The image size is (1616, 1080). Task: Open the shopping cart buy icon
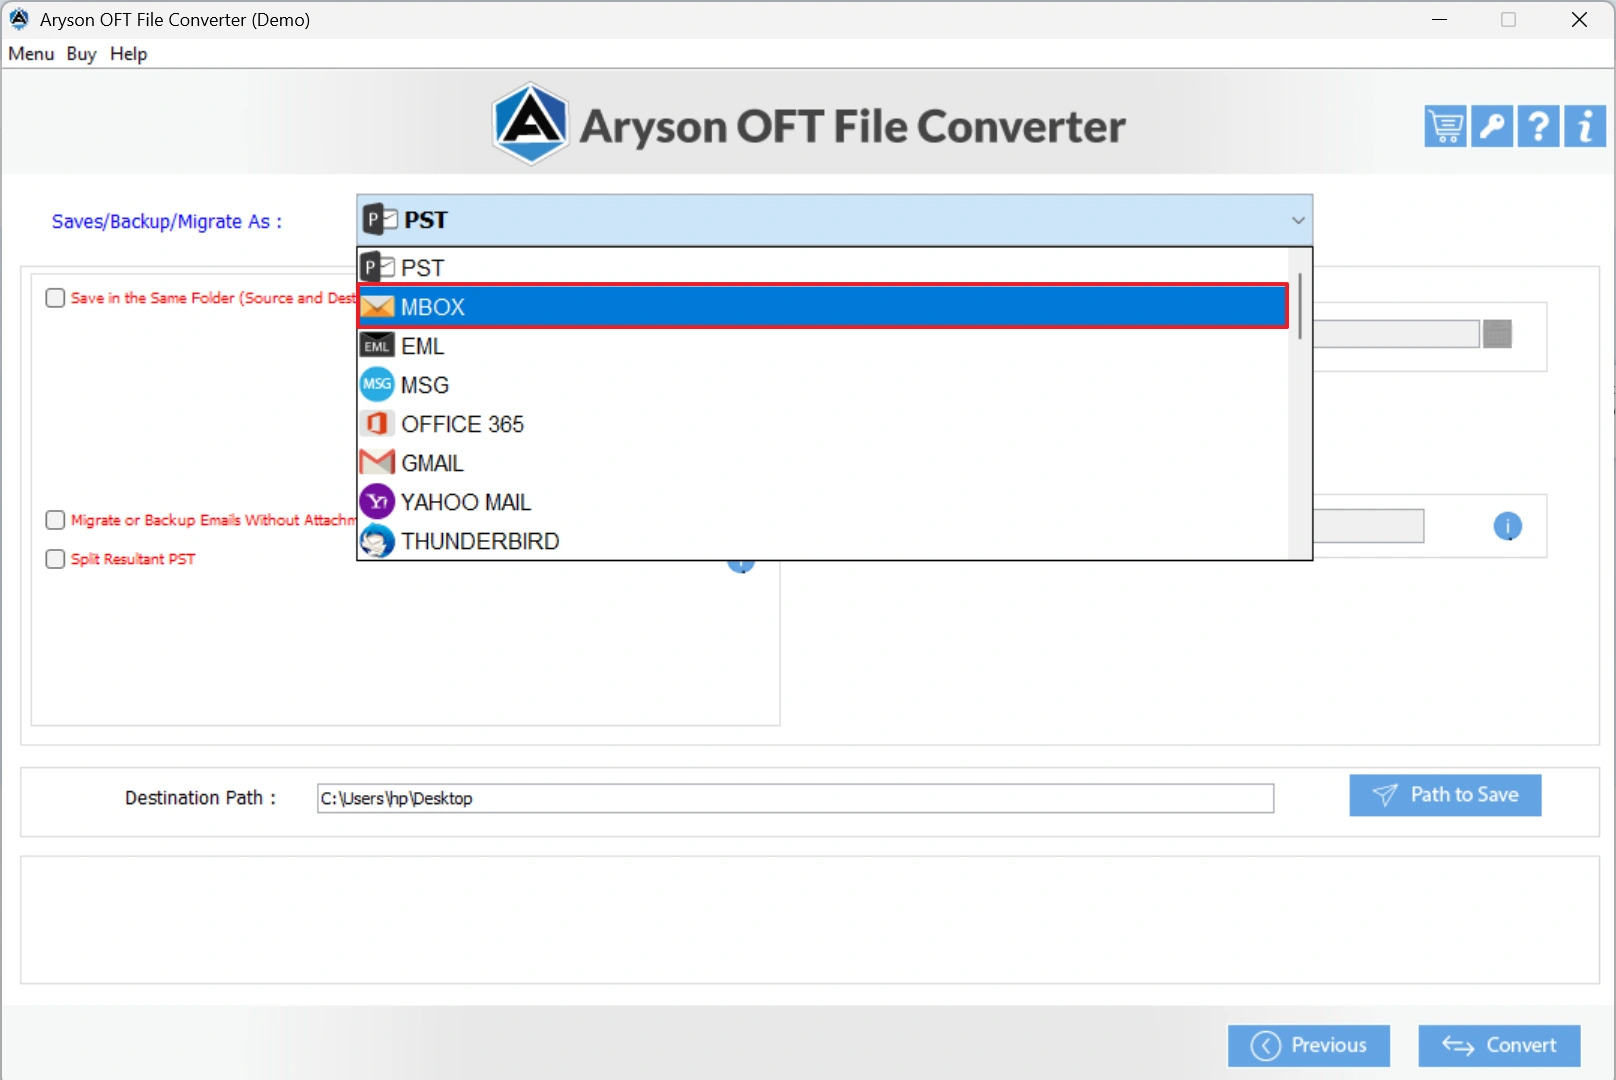tap(1445, 127)
